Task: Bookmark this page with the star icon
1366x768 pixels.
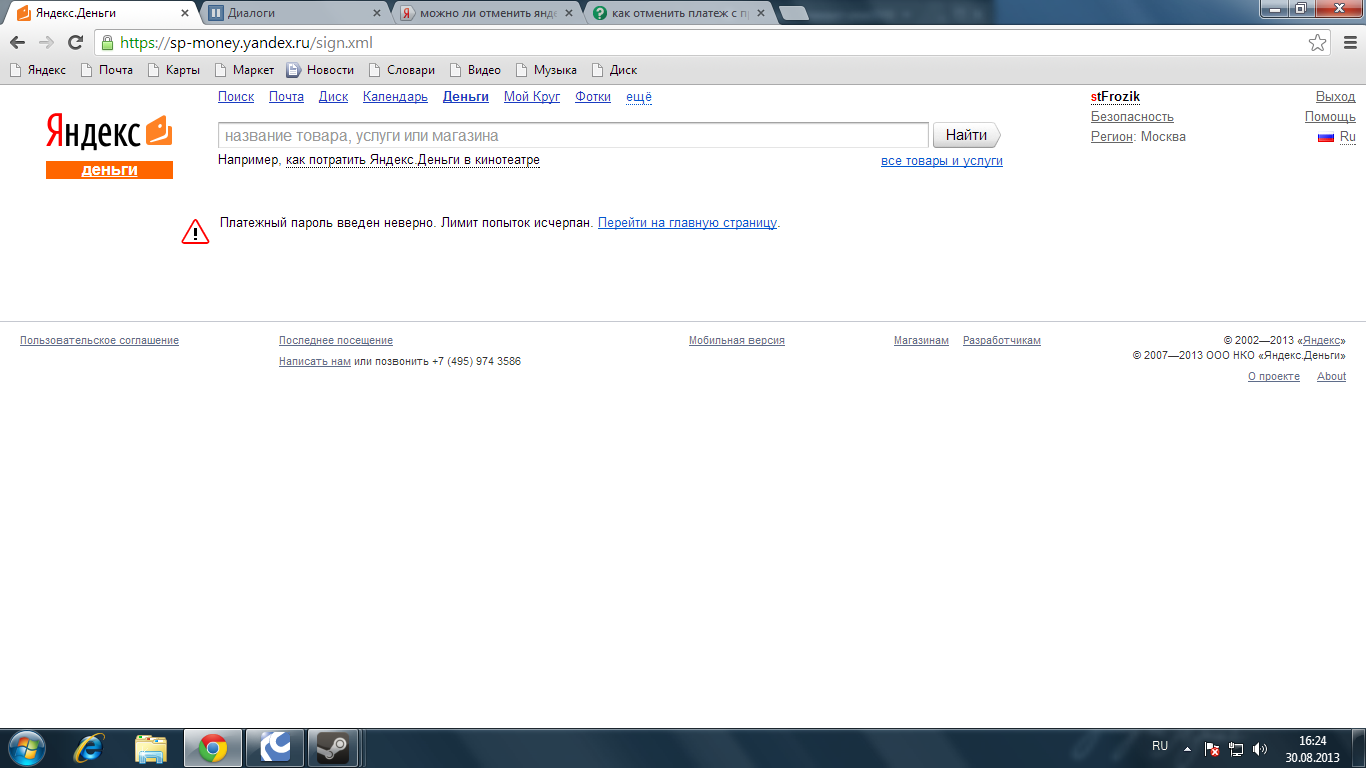Action: coord(1318,43)
